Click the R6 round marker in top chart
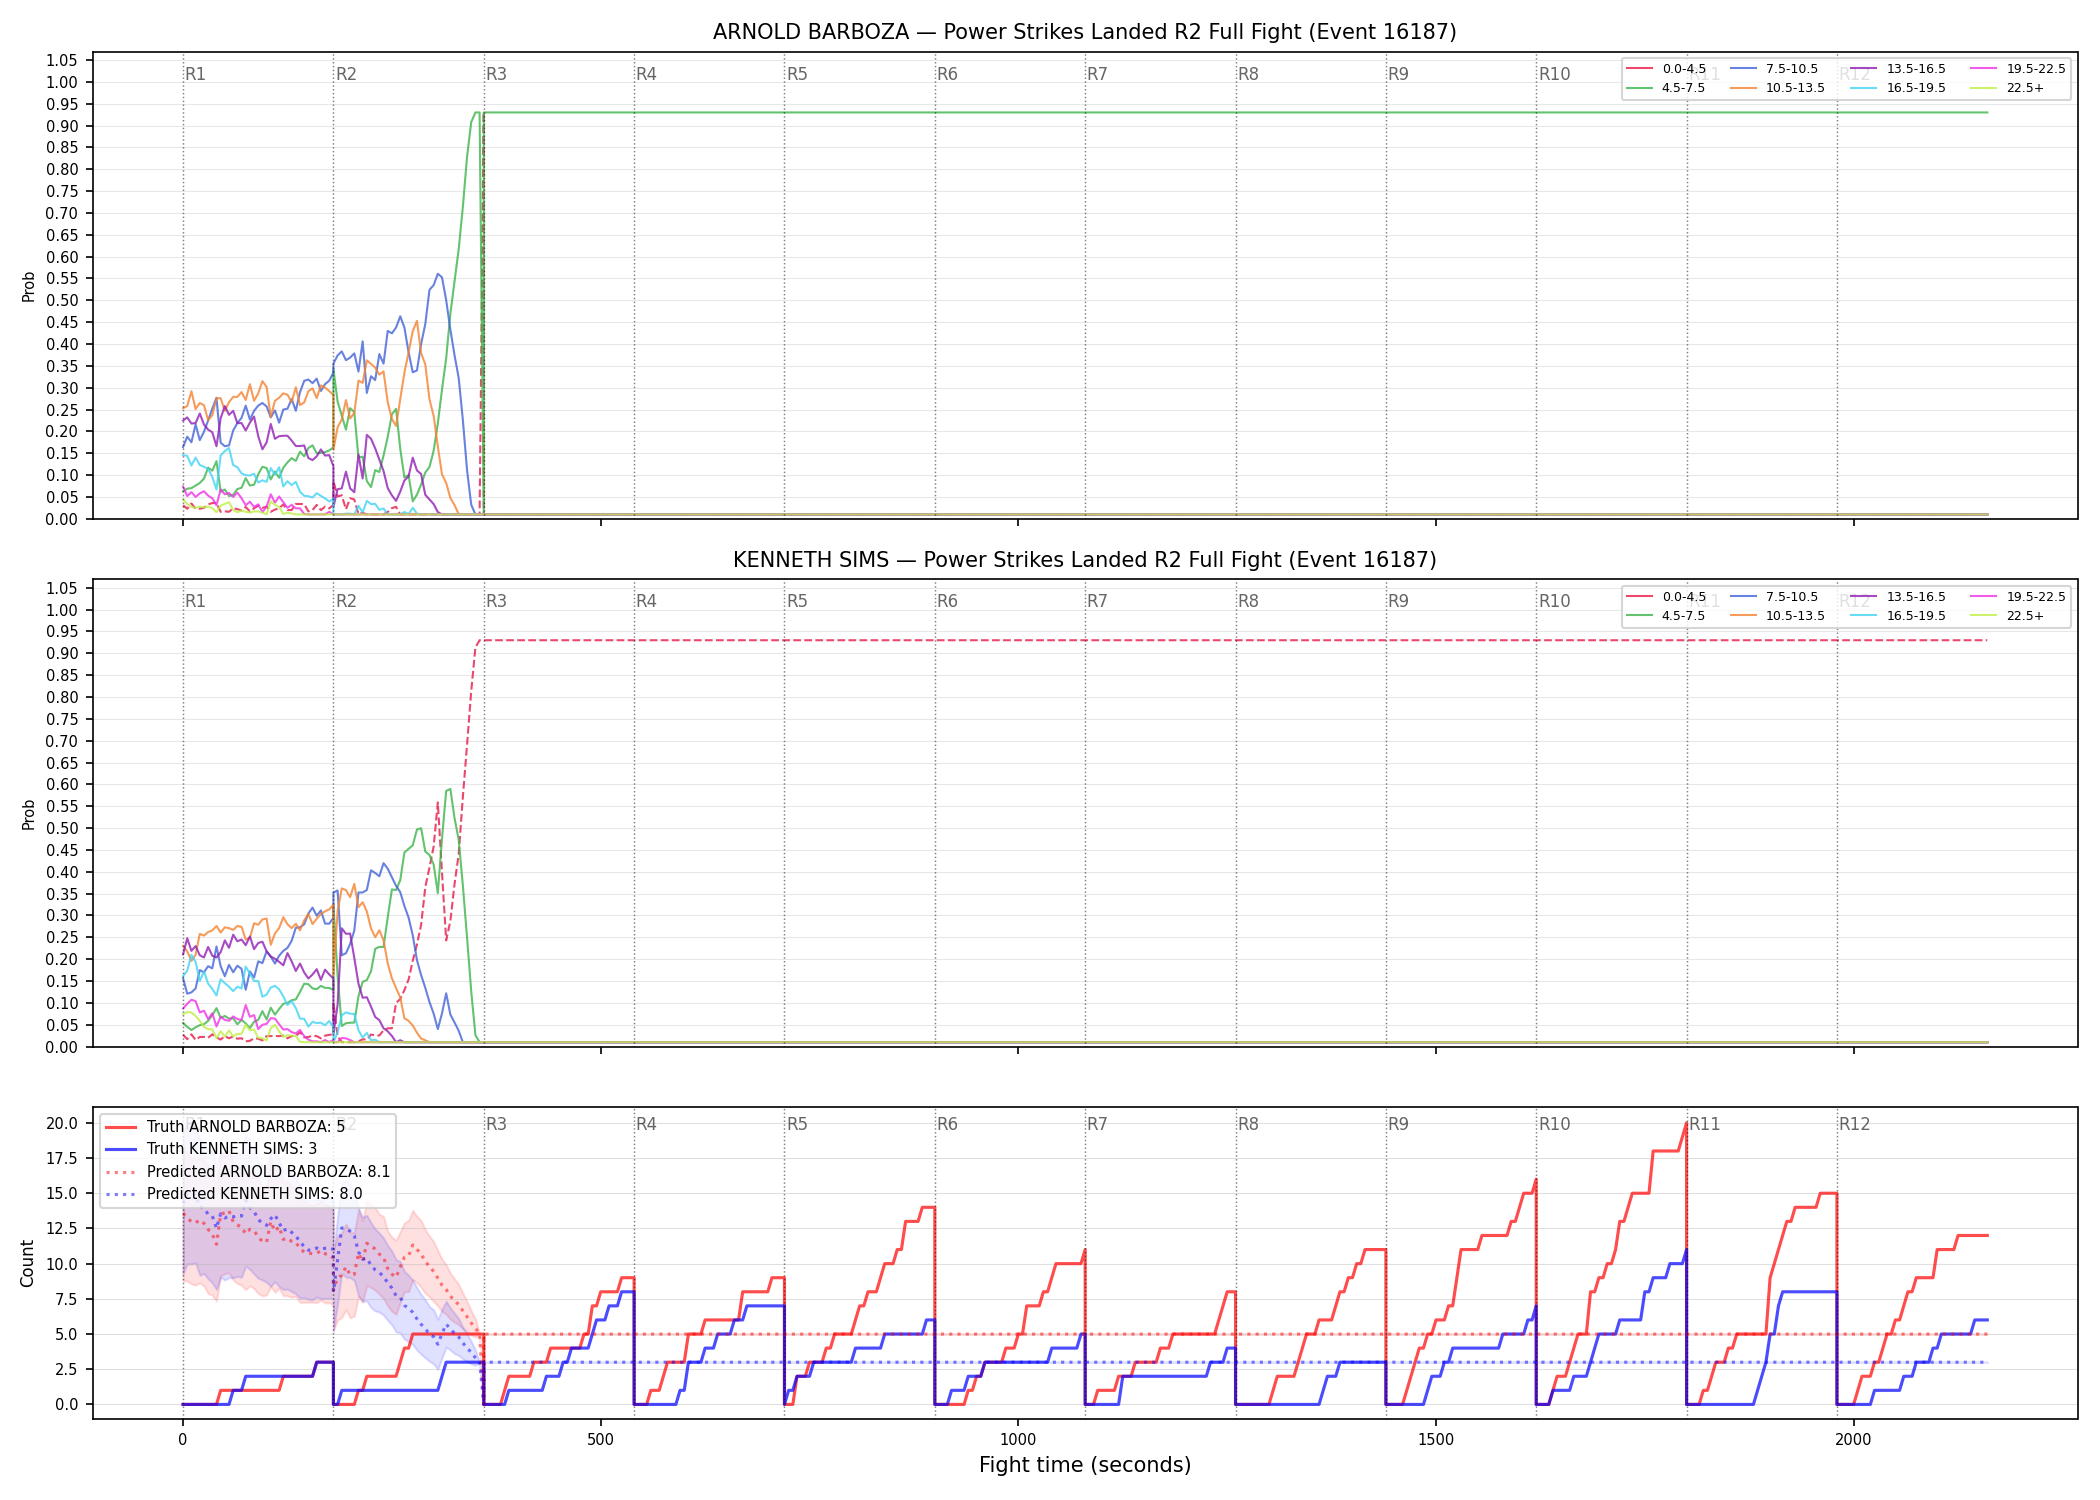 947,74
